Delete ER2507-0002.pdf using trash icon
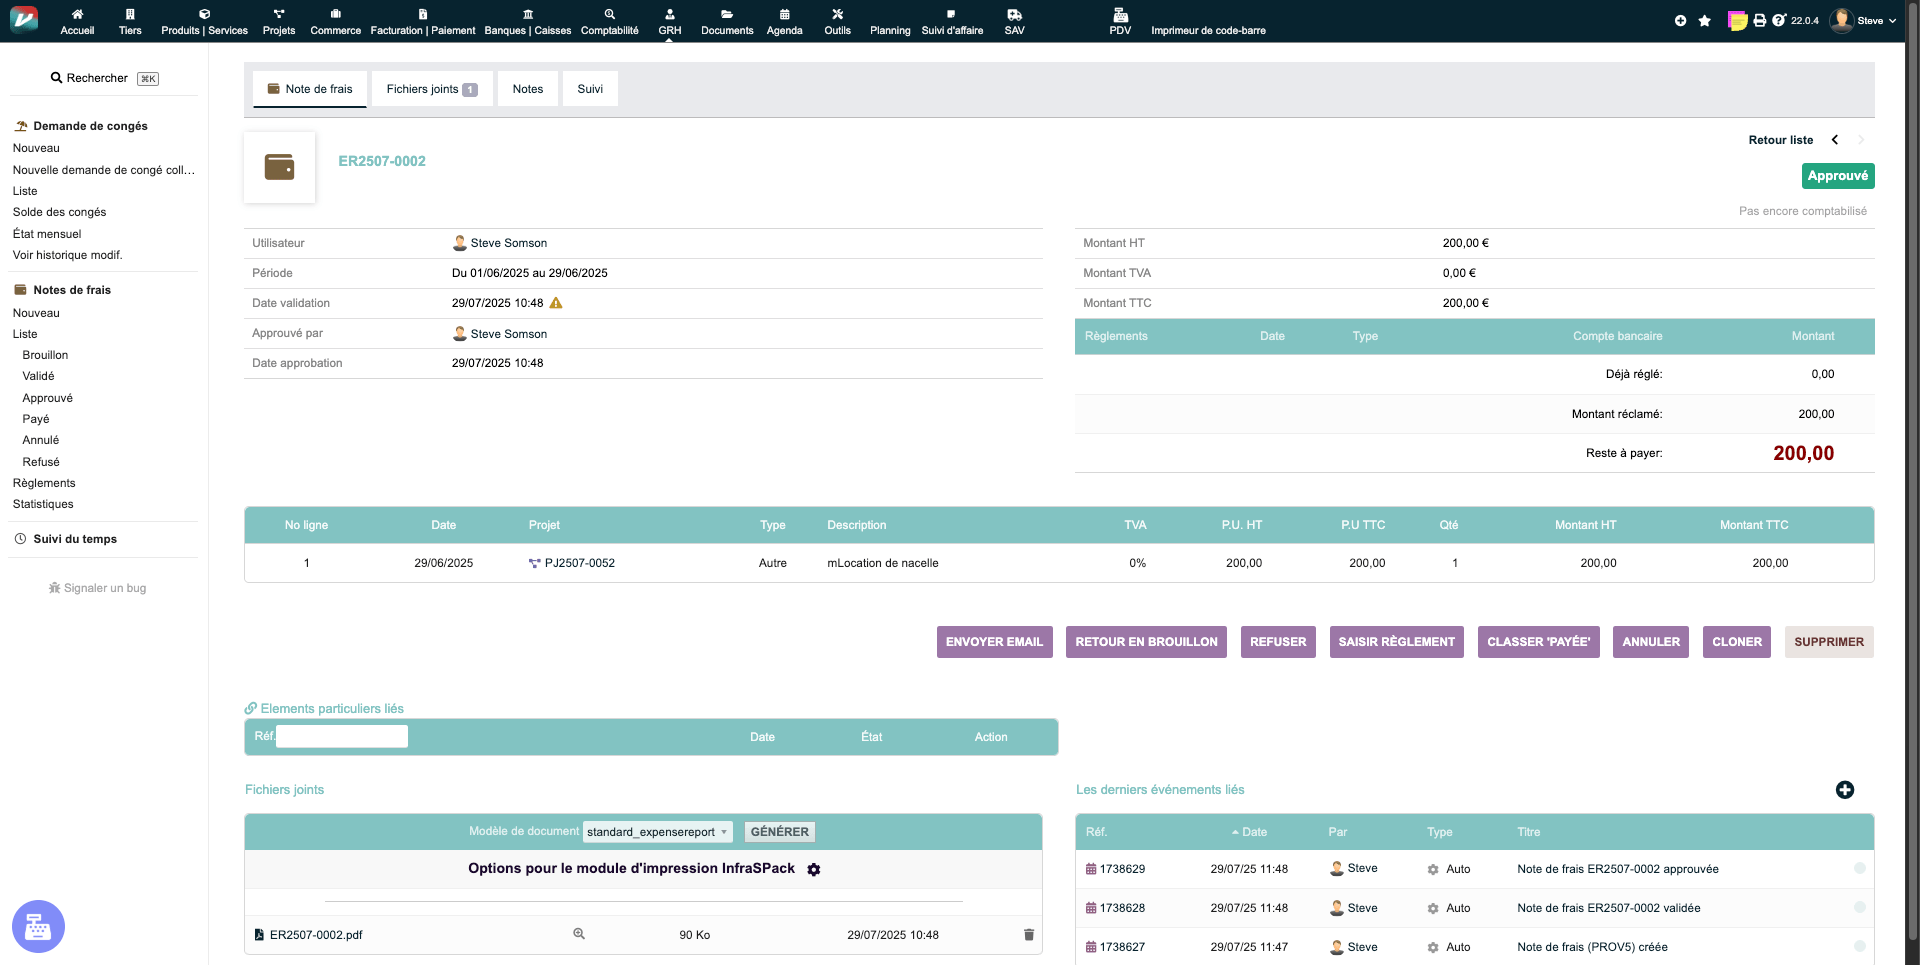Viewport: 1920px width, 965px height. [1029, 935]
